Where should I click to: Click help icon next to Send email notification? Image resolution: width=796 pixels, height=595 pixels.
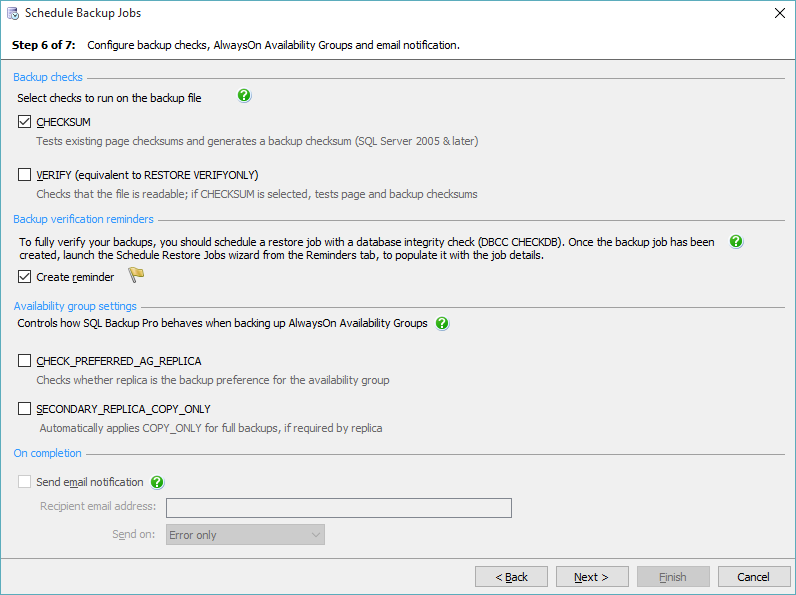click(x=157, y=482)
